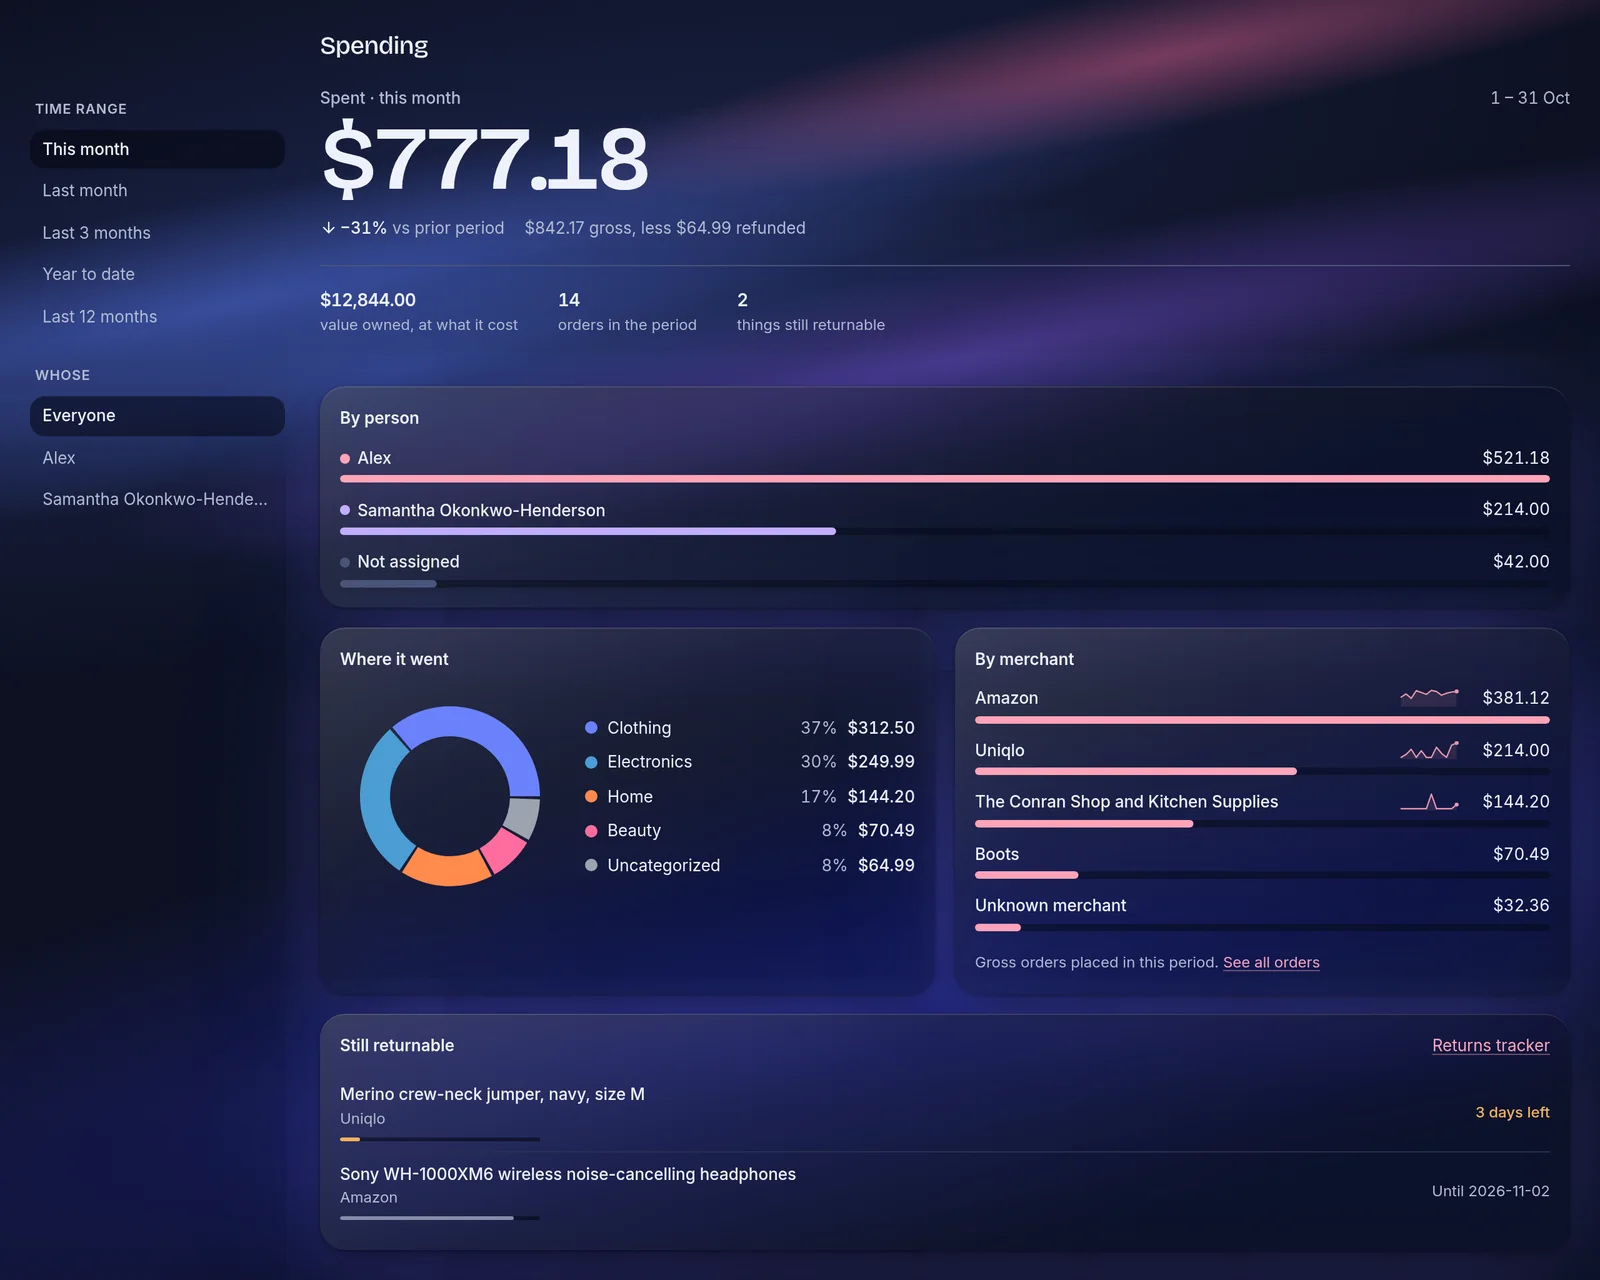This screenshot has height=1280, width=1600.
Task: Click the $12,844.00 value owned stat
Action: pos(419,311)
